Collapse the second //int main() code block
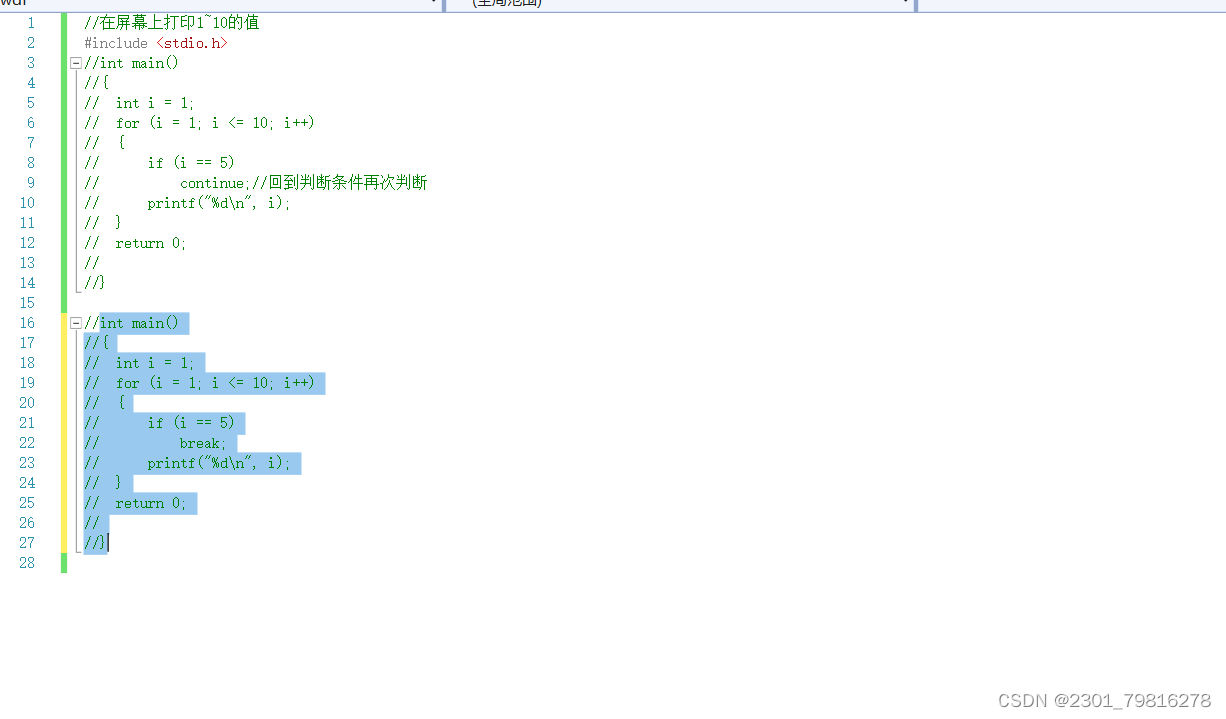1226x719 pixels. click(75, 322)
